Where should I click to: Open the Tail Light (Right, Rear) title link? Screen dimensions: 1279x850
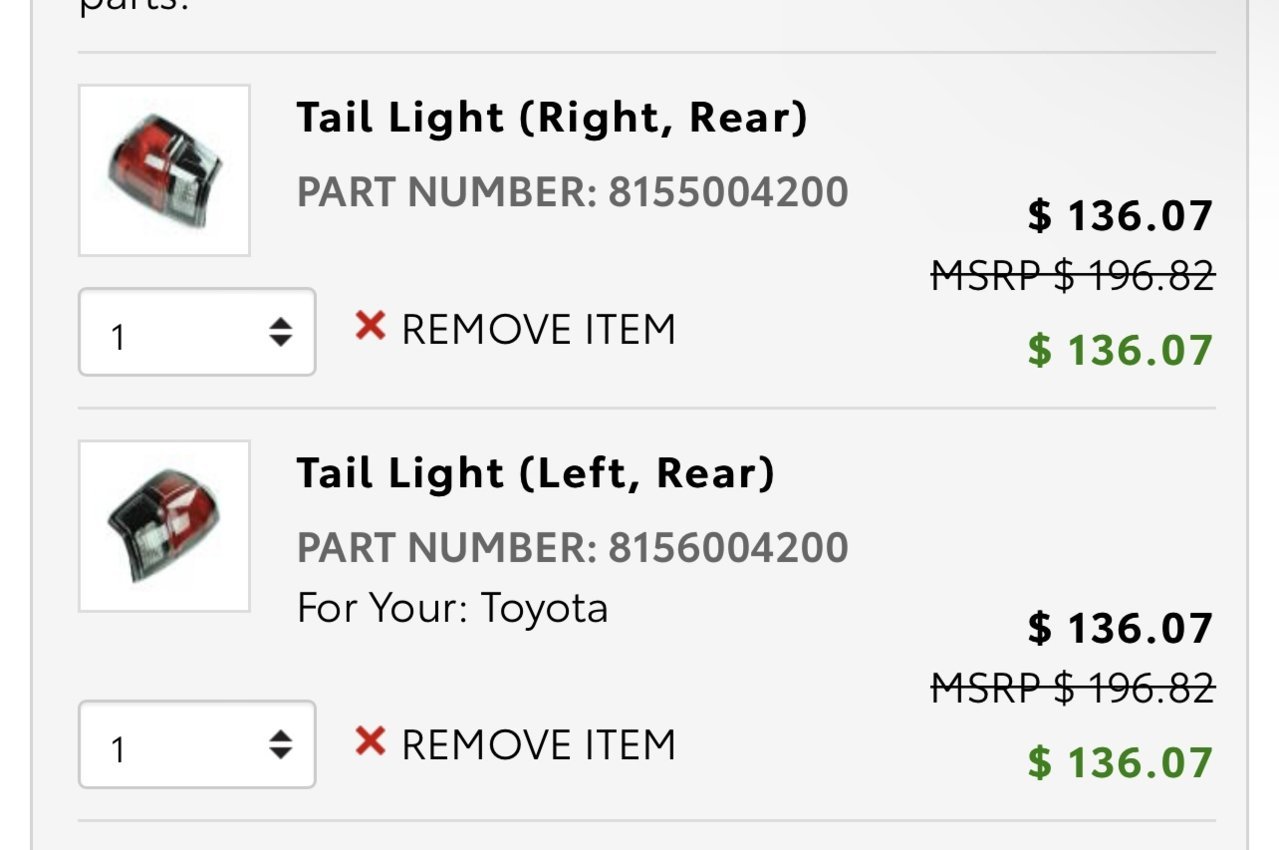[x=552, y=118]
